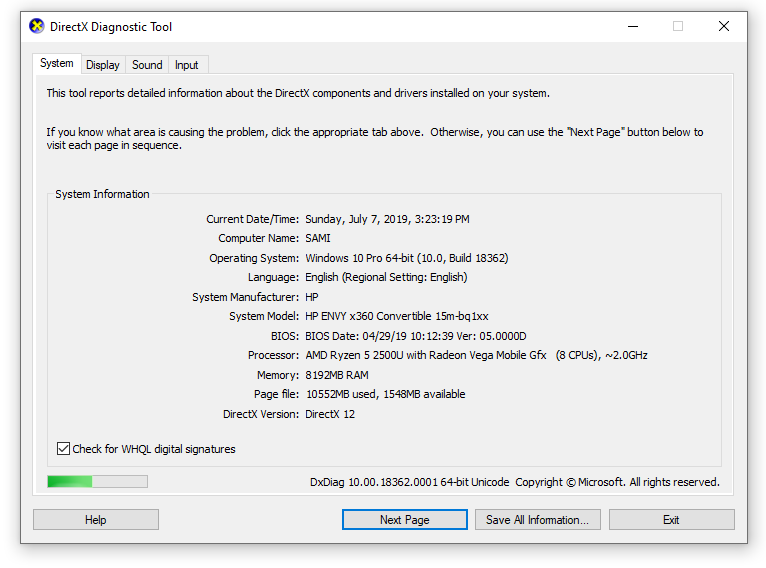
Task: Click the BIOS label
Action: pos(285,336)
